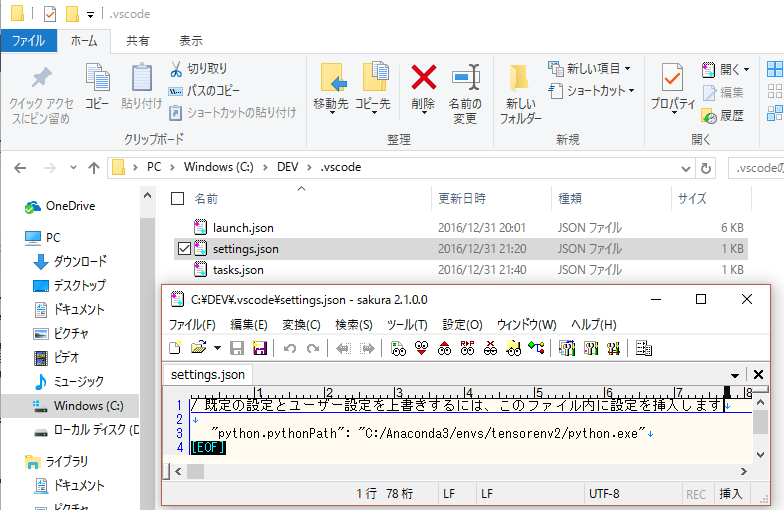784x510 pixels.
Task: Click the 切り取り scissors button
Action: (198, 68)
